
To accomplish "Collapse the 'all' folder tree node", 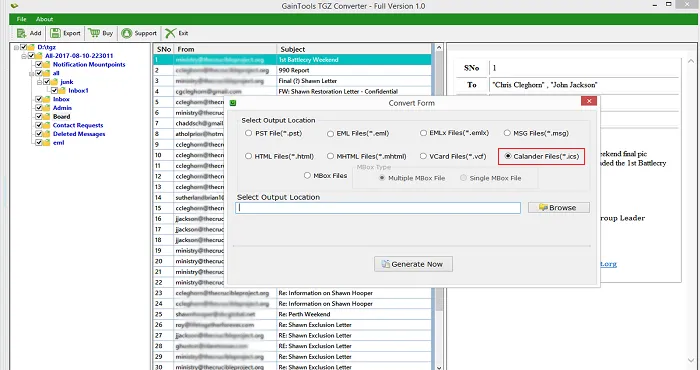I will (32, 73).
